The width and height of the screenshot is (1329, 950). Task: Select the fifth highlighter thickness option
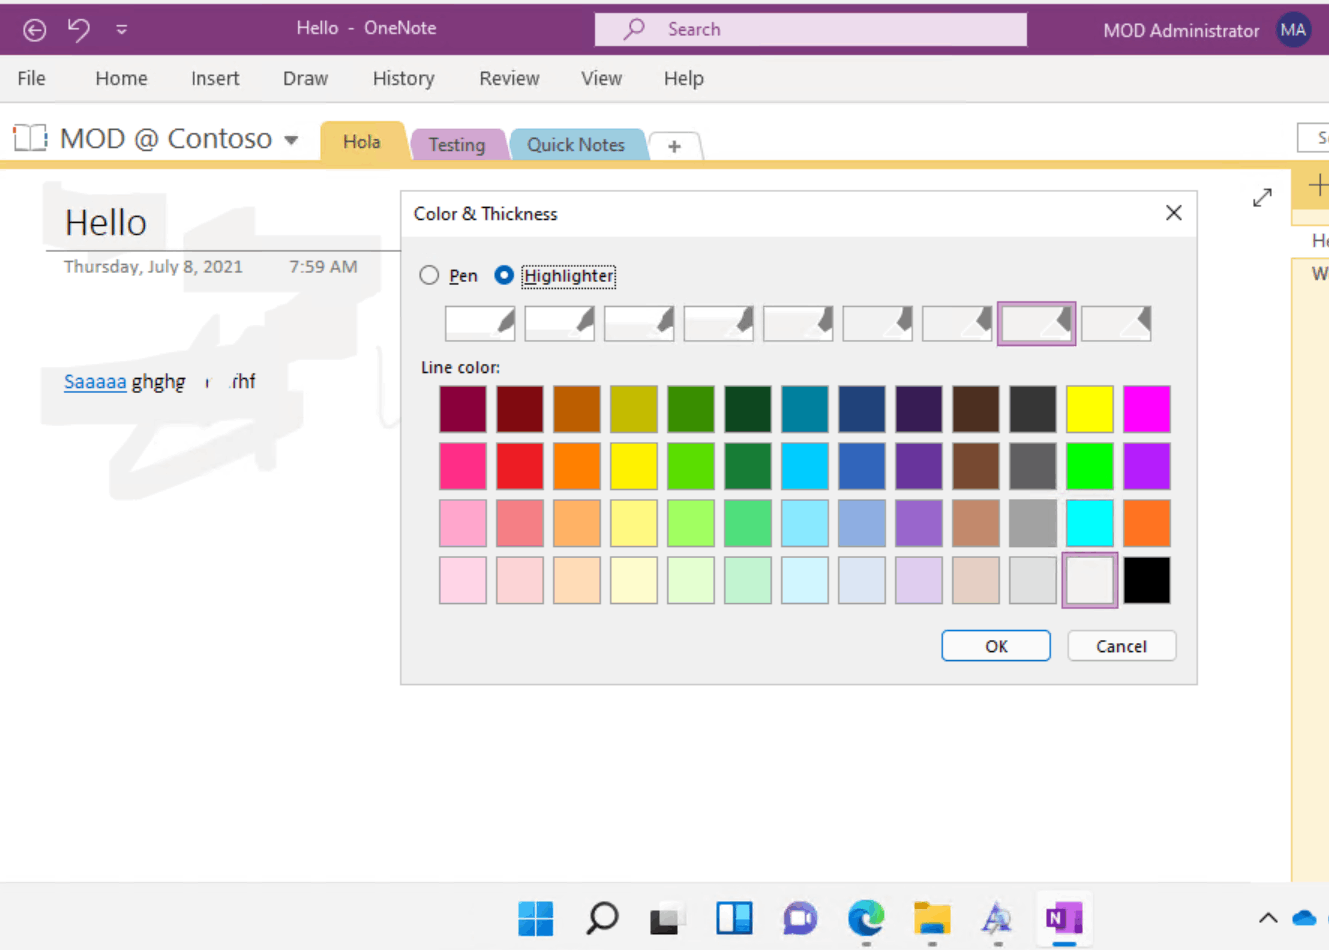(798, 324)
